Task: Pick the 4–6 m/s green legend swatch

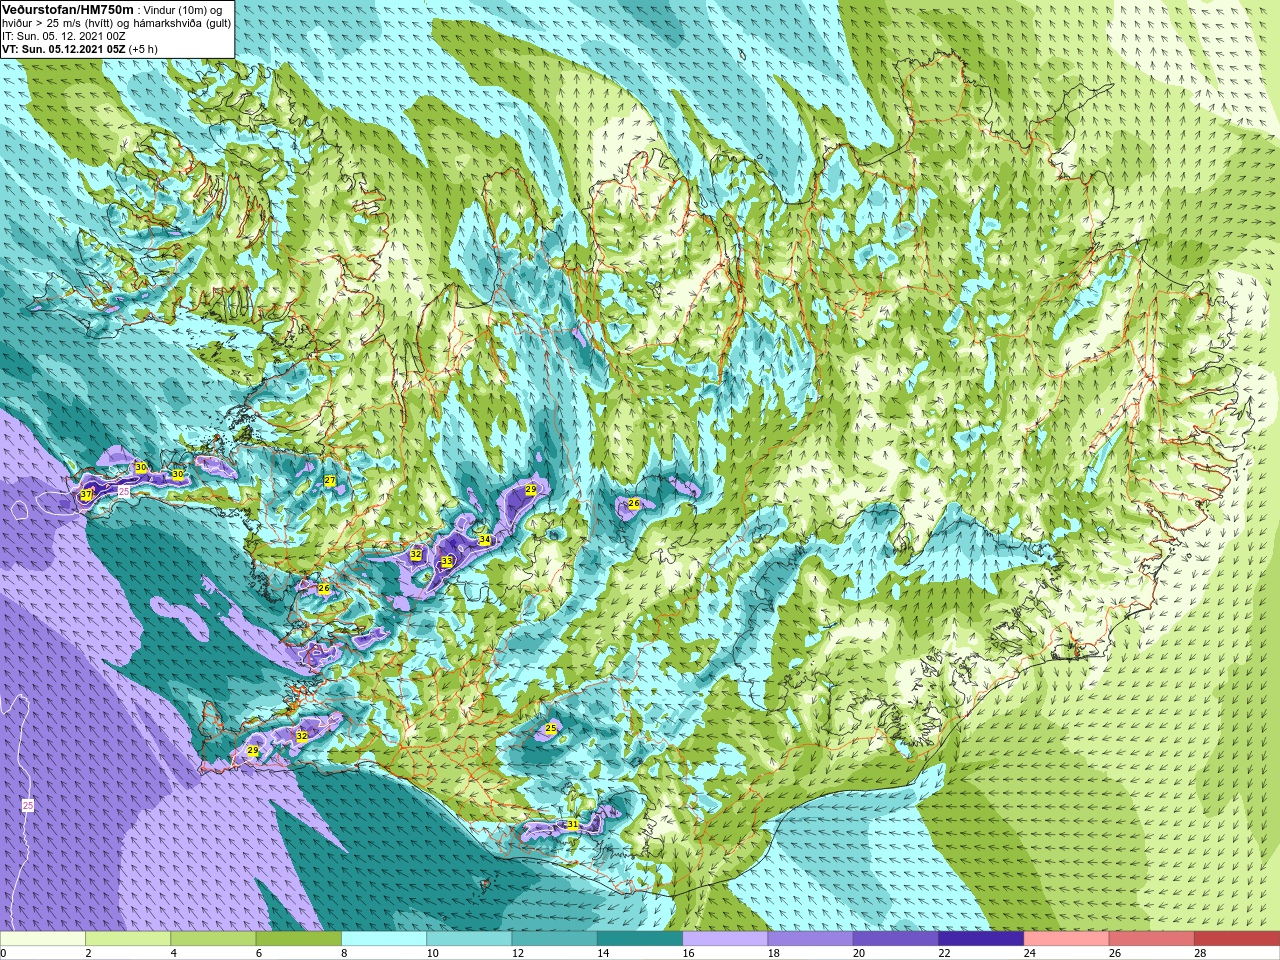Action: coord(214,939)
